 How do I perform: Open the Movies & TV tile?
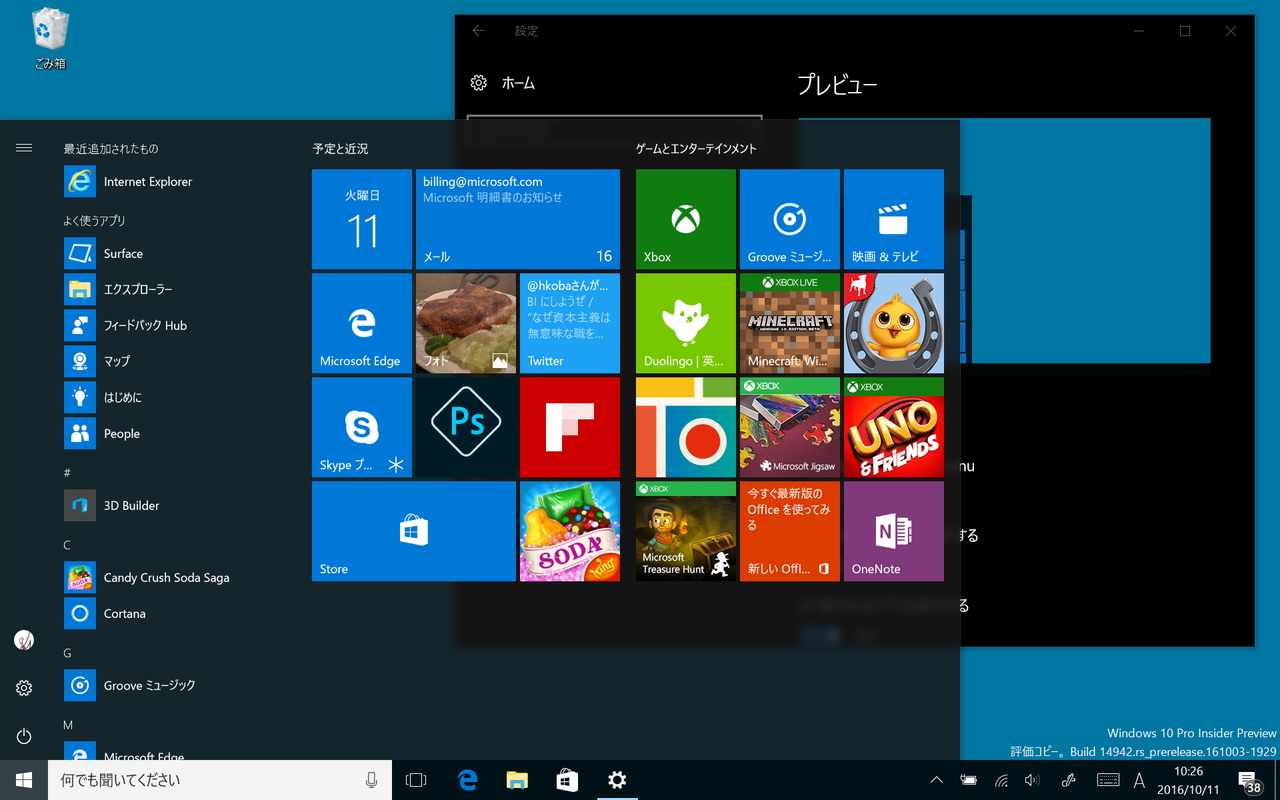[894, 219]
